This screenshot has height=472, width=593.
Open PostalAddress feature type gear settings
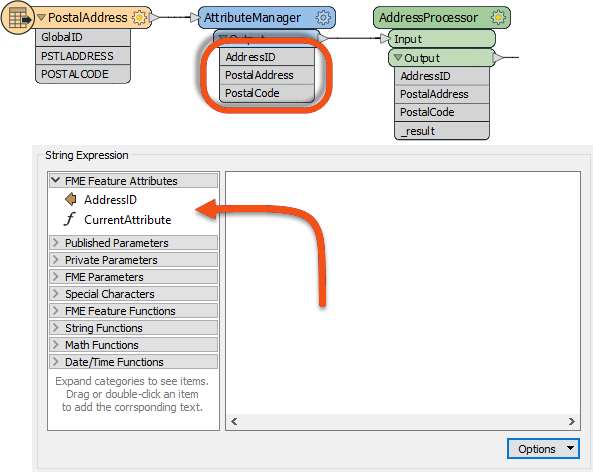pos(140,17)
